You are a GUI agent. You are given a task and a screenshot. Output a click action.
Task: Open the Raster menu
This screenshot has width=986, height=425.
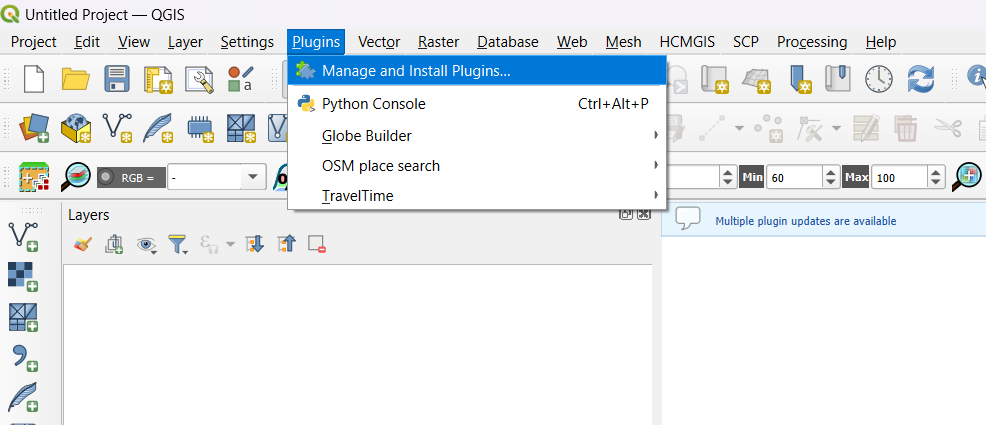438,42
